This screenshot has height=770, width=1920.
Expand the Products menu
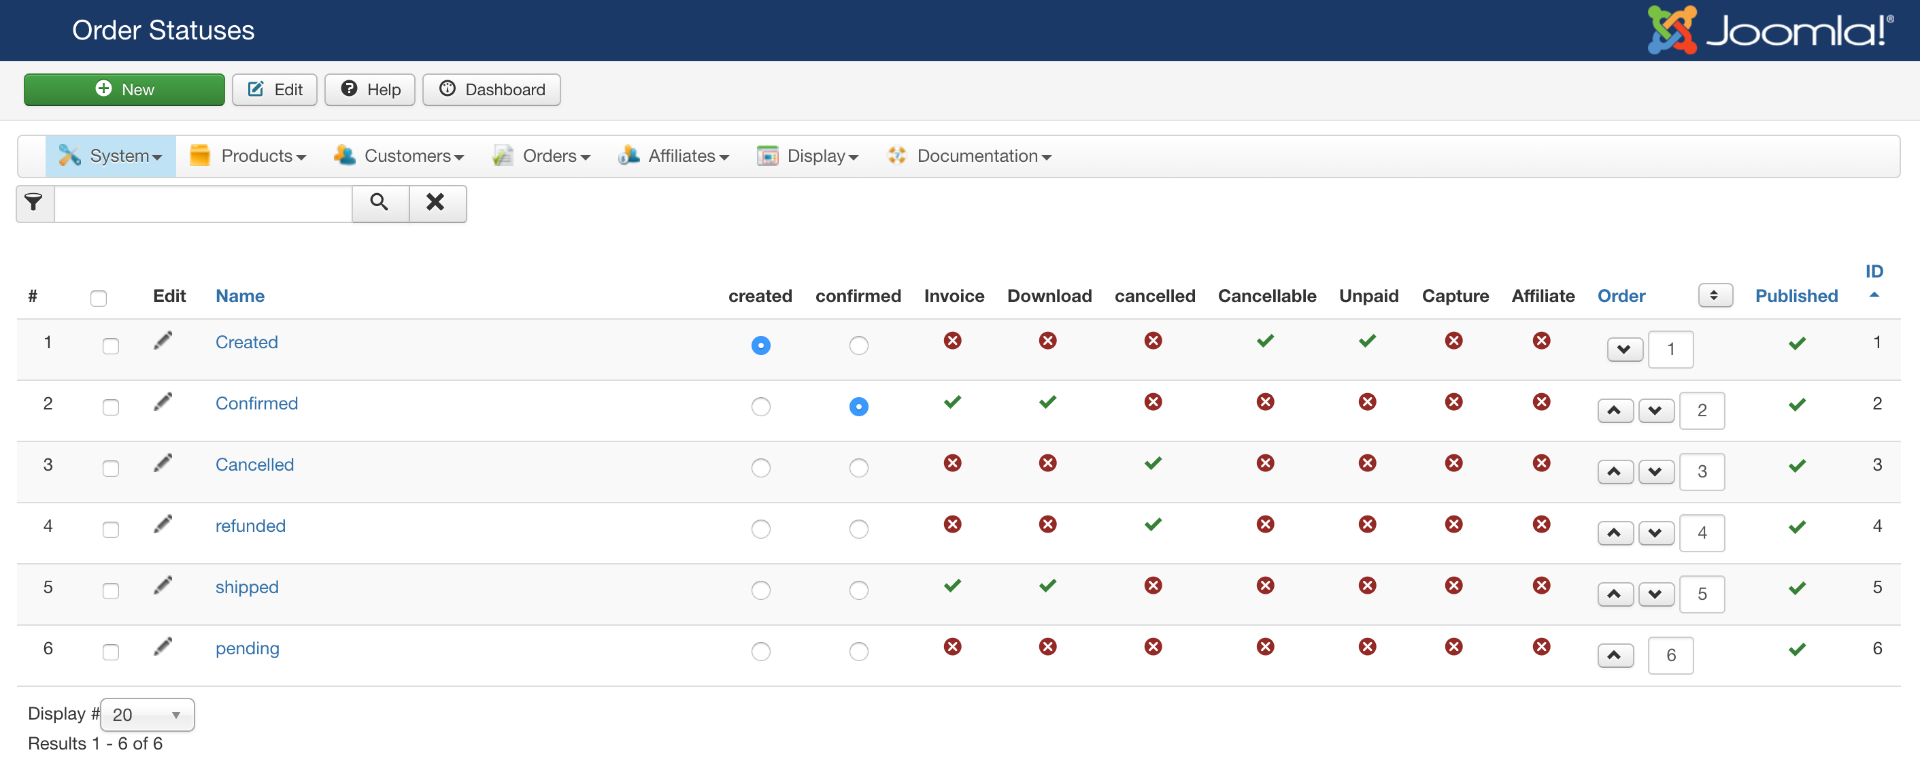(248, 157)
